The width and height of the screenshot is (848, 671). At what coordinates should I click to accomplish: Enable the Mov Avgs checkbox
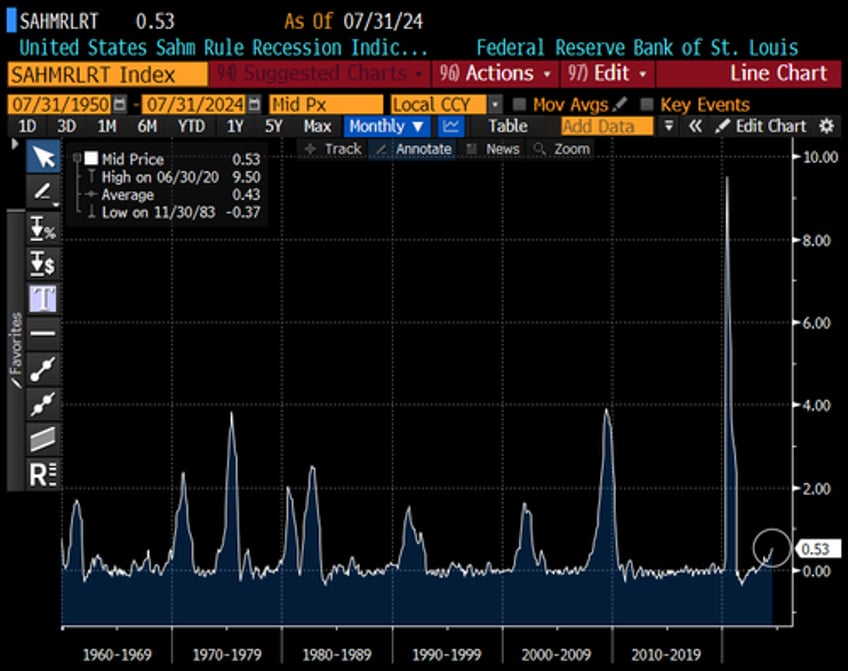519,104
